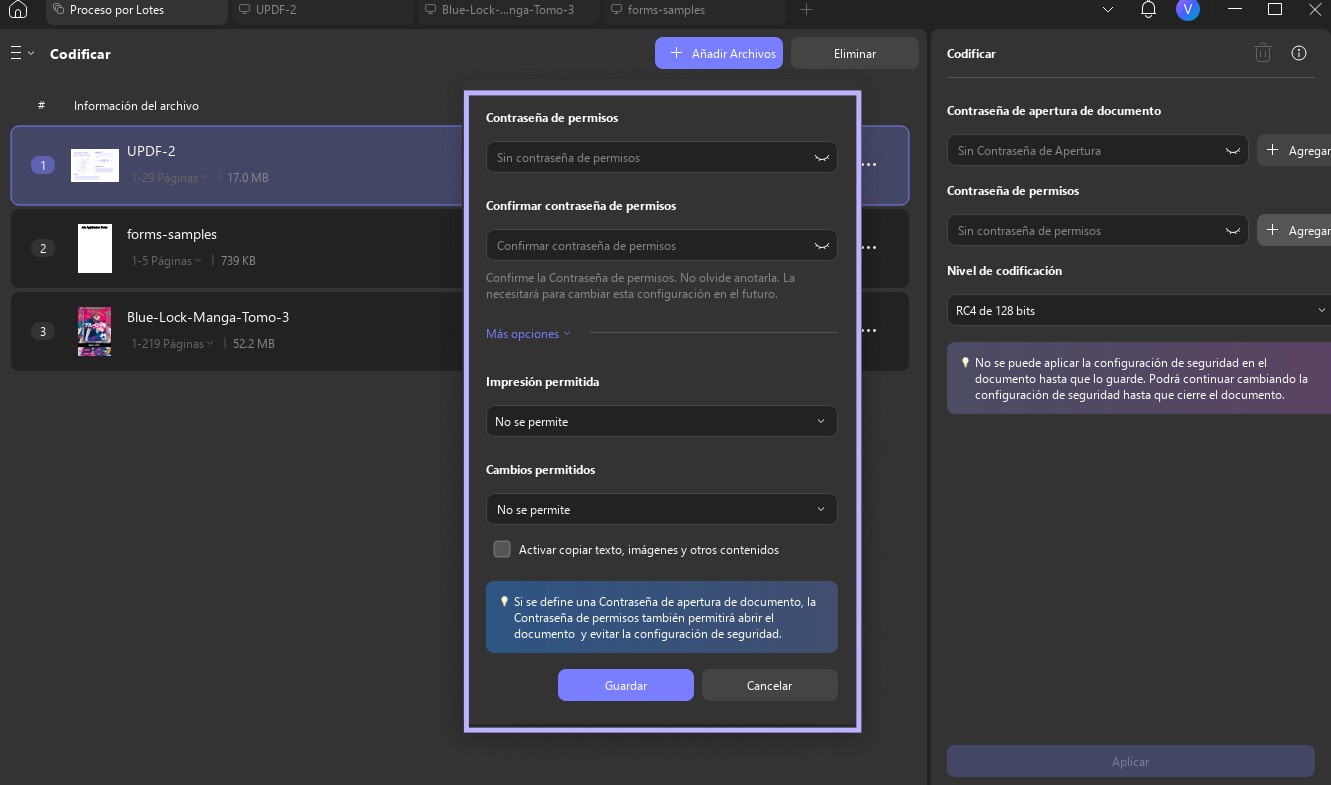Click Agregar for Contraseña de apertura

coord(1294,150)
